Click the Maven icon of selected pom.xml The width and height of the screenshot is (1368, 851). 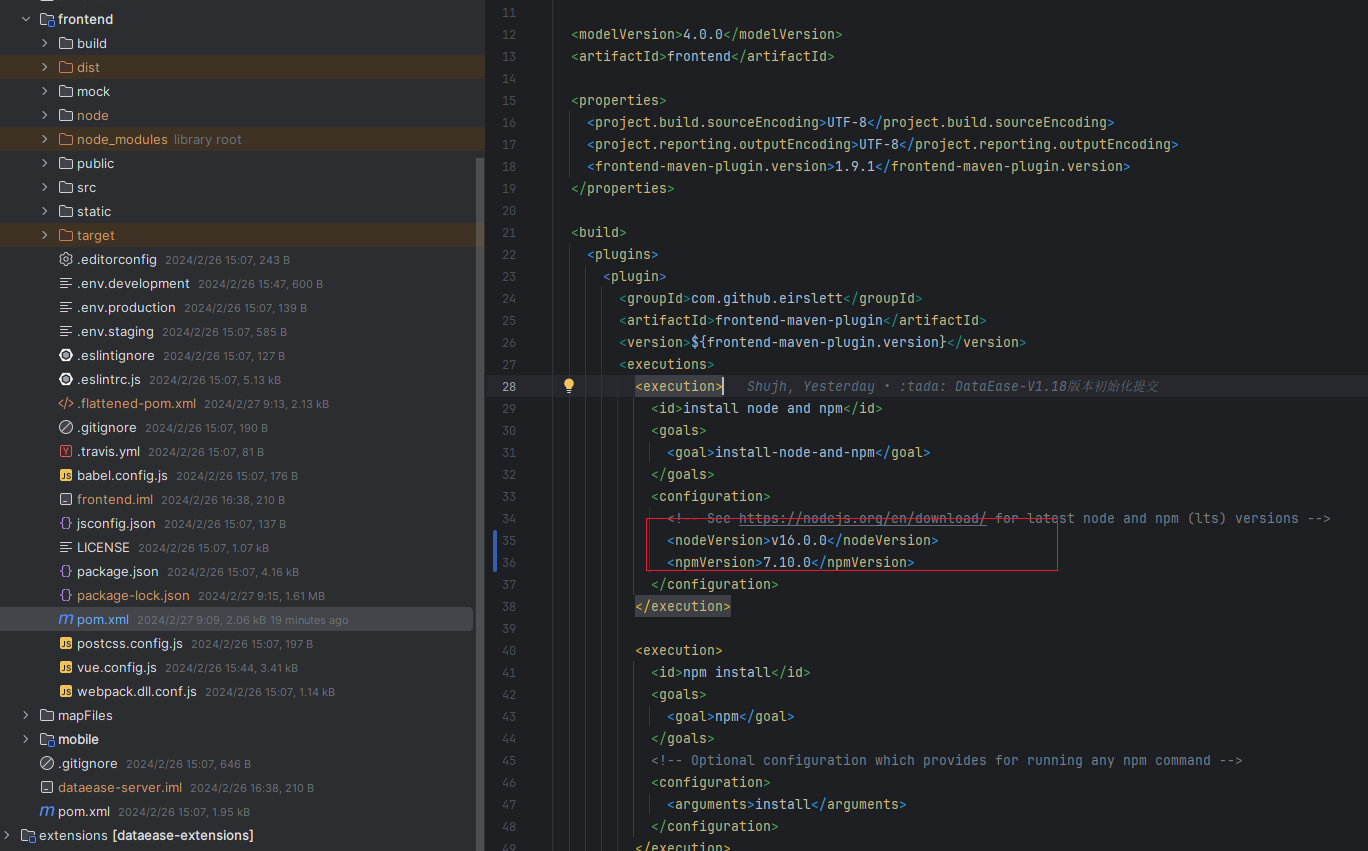click(x=66, y=619)
